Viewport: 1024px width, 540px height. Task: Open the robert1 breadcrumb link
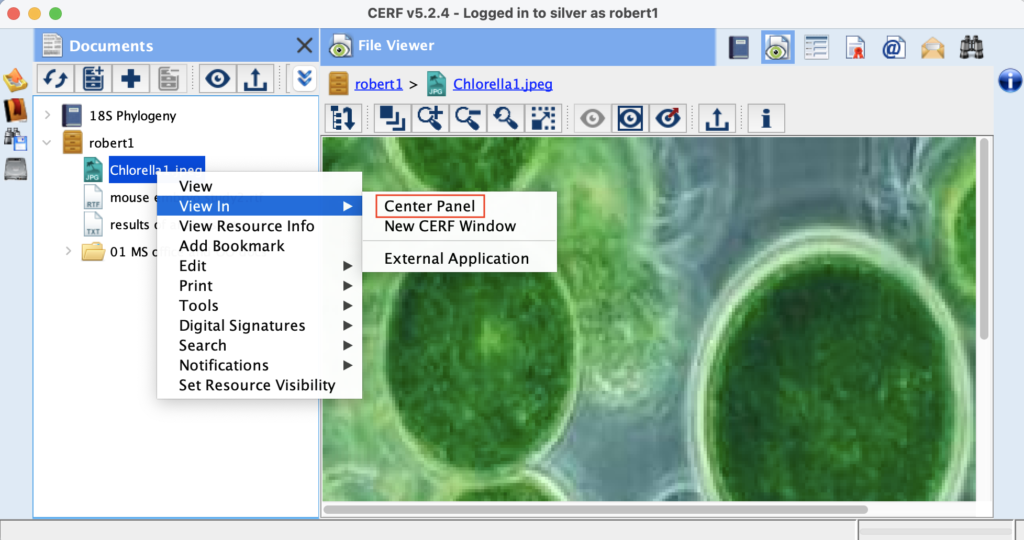pos(378,84)
